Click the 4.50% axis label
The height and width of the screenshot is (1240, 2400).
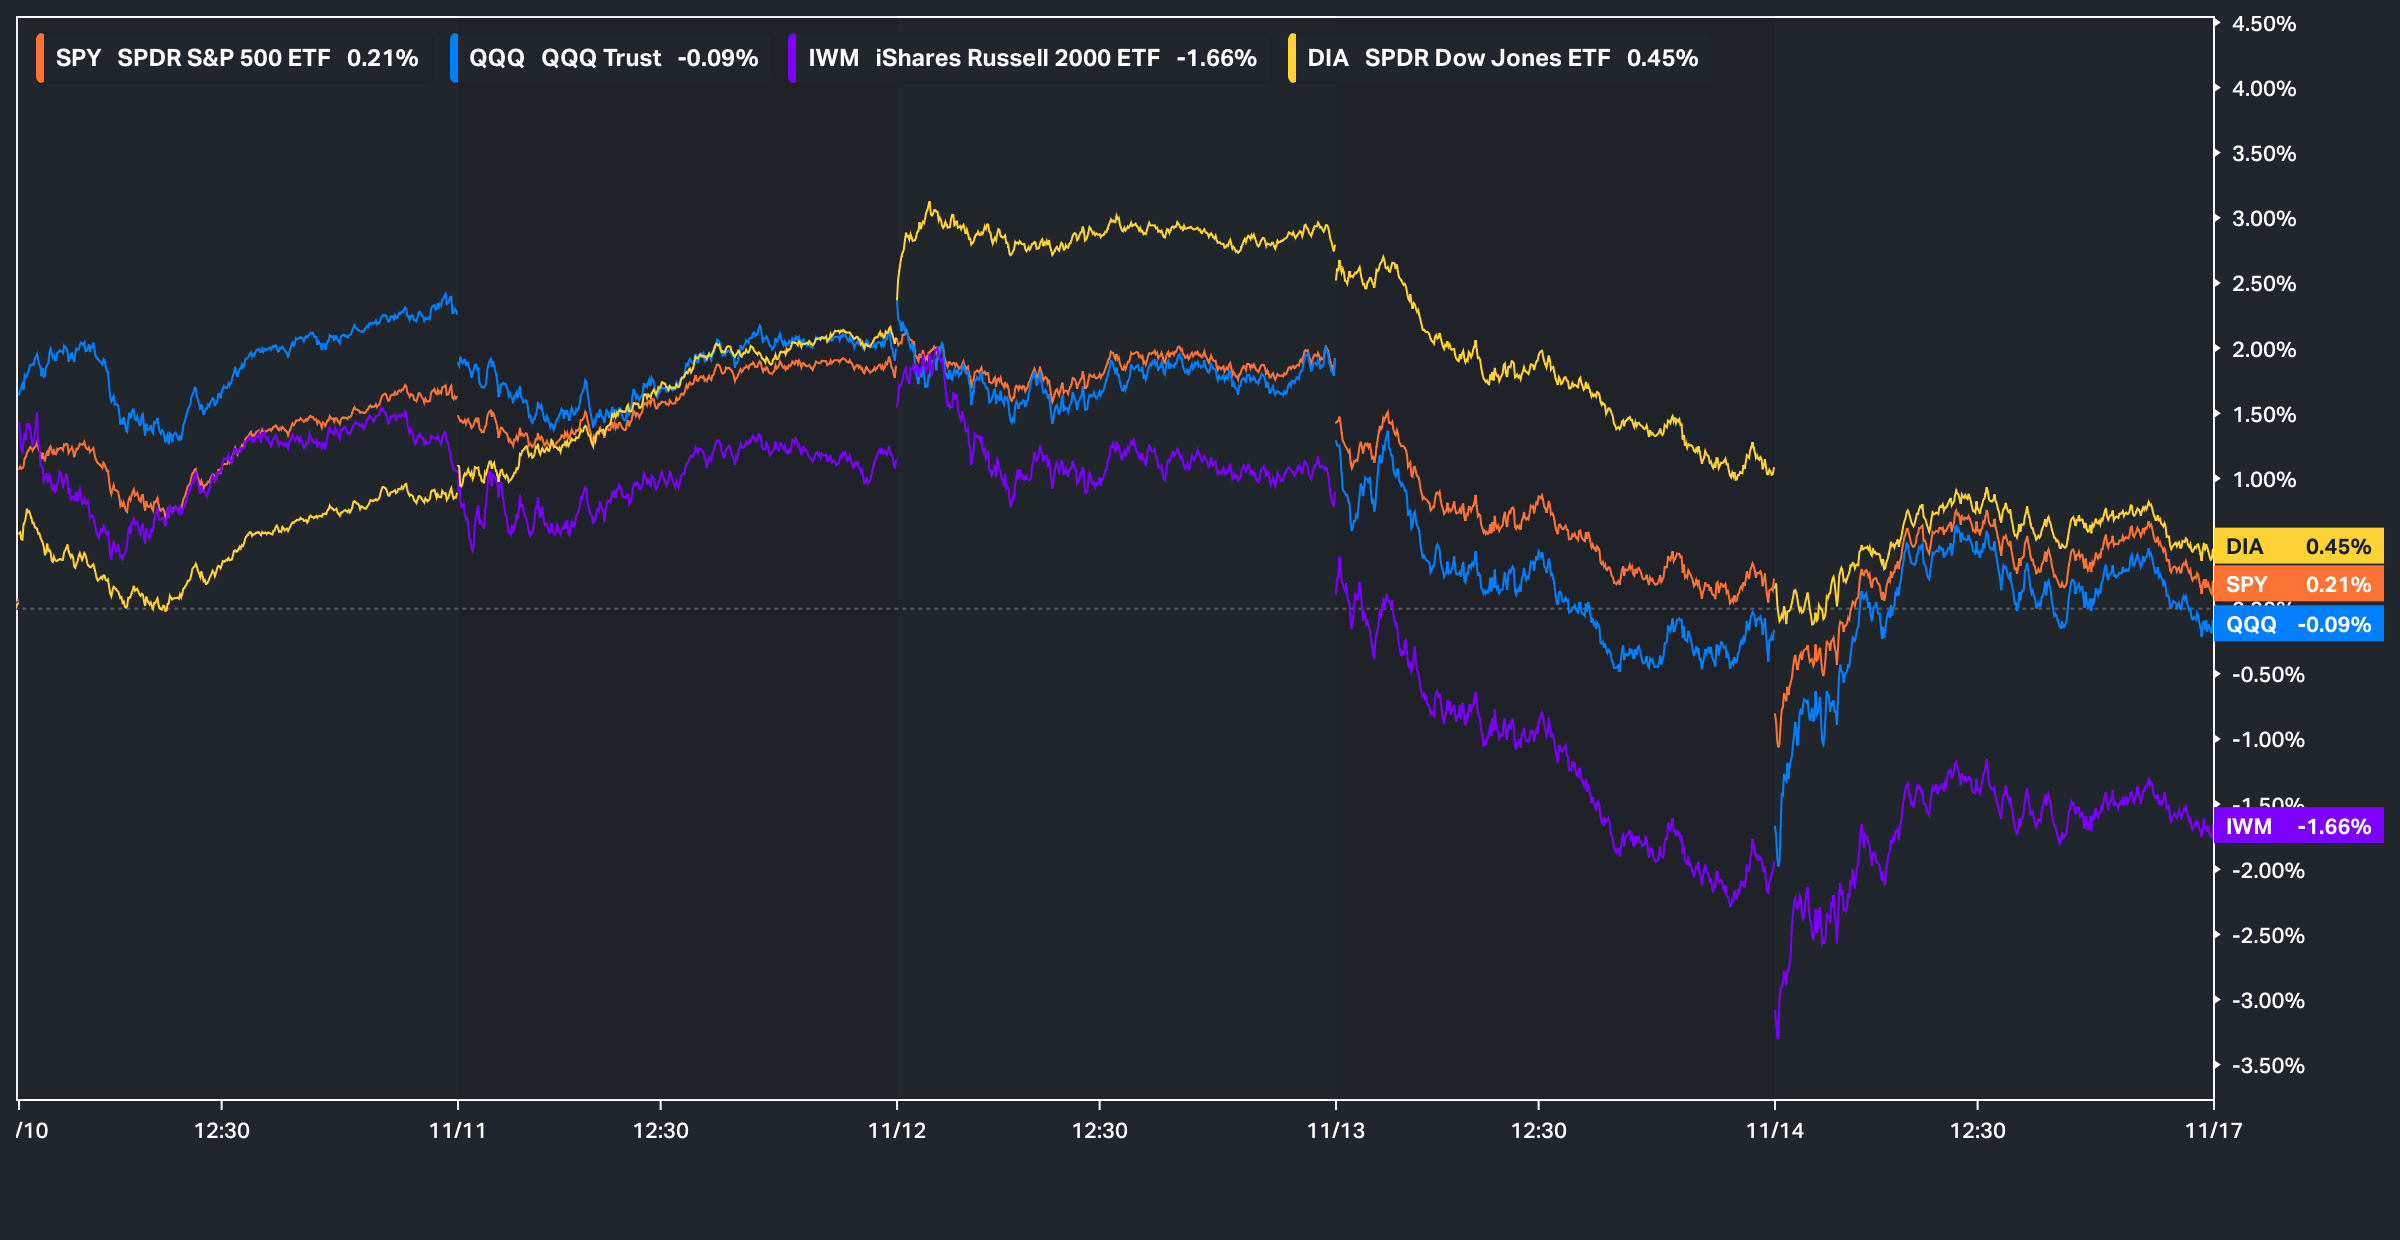tap(2263, 24)
